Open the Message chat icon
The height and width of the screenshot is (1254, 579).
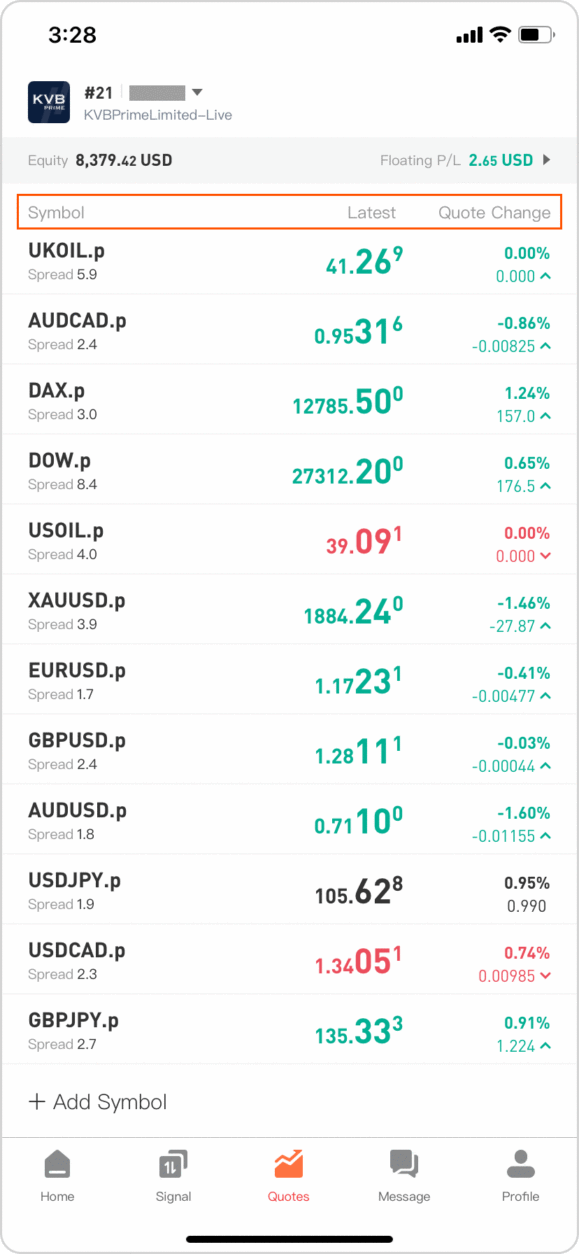404,1164
